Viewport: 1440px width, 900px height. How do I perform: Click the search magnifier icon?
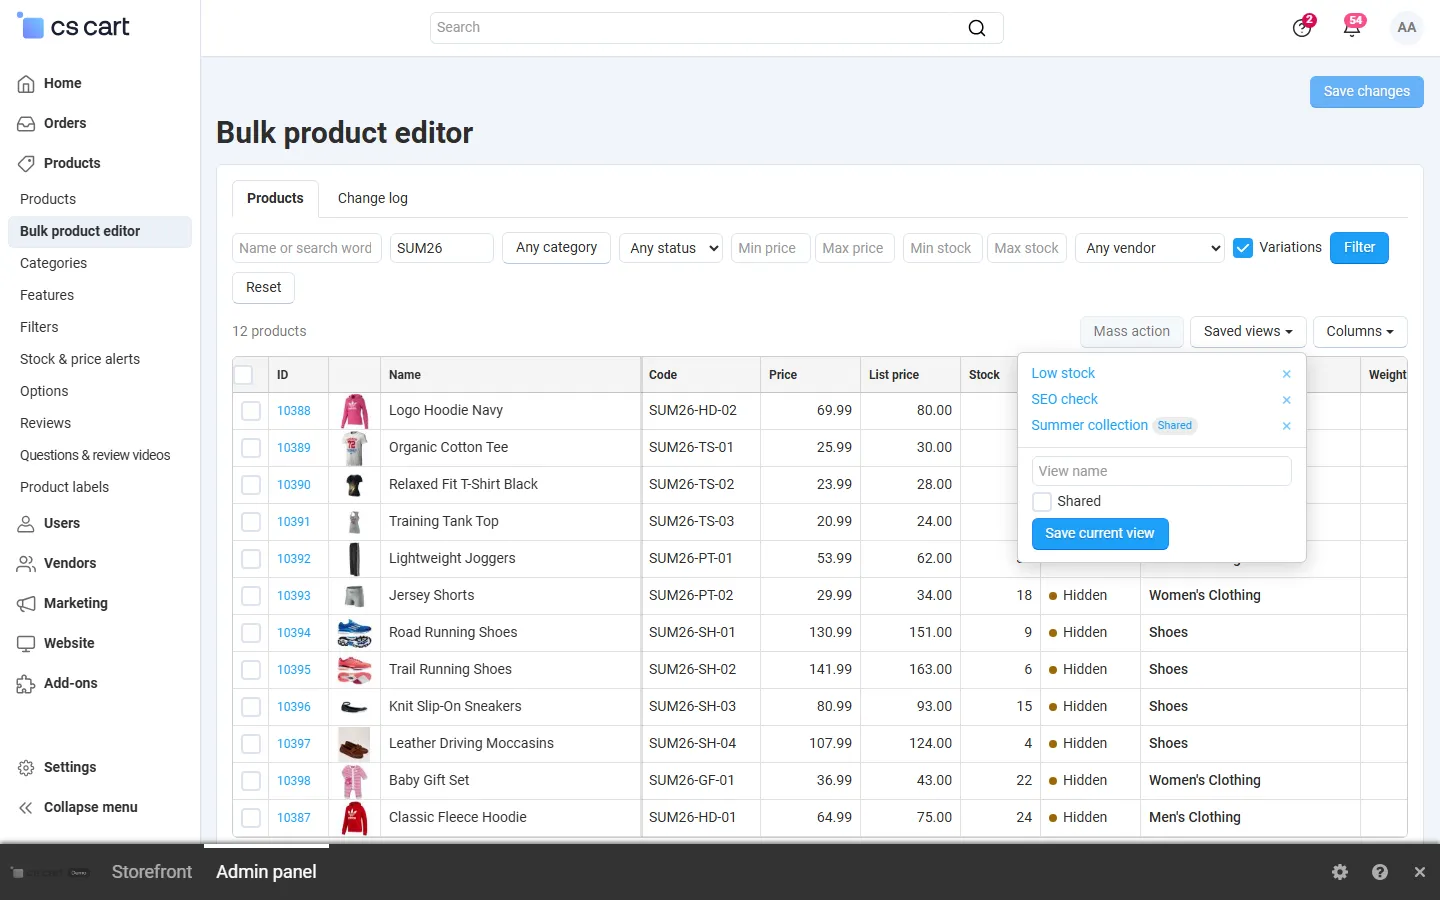[977, 28]
